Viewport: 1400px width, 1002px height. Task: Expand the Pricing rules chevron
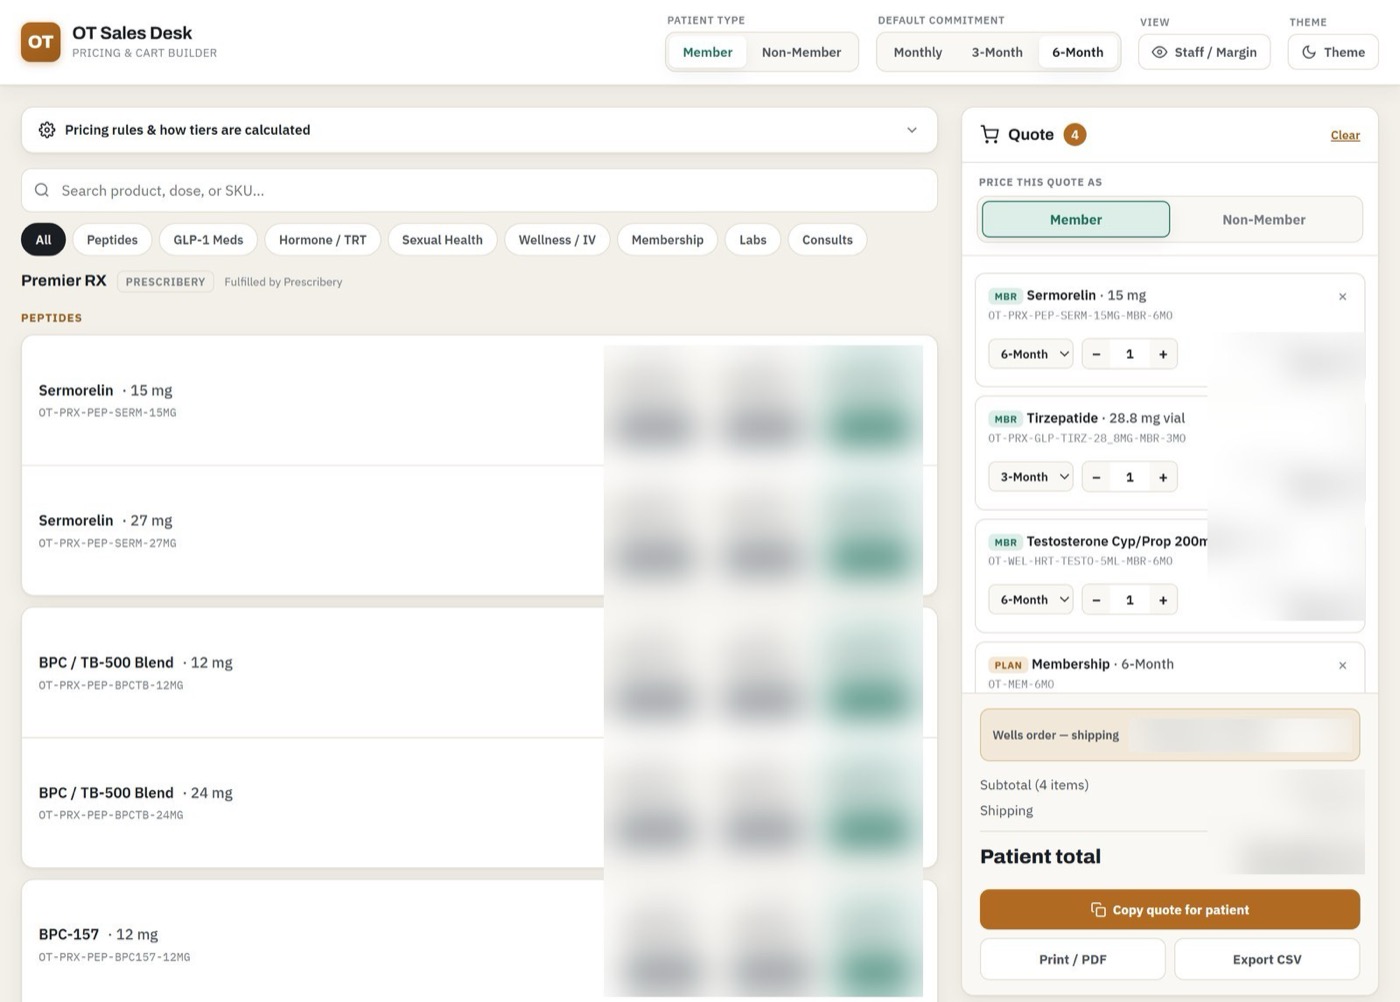pyautogui.click(x=911, y=130)
